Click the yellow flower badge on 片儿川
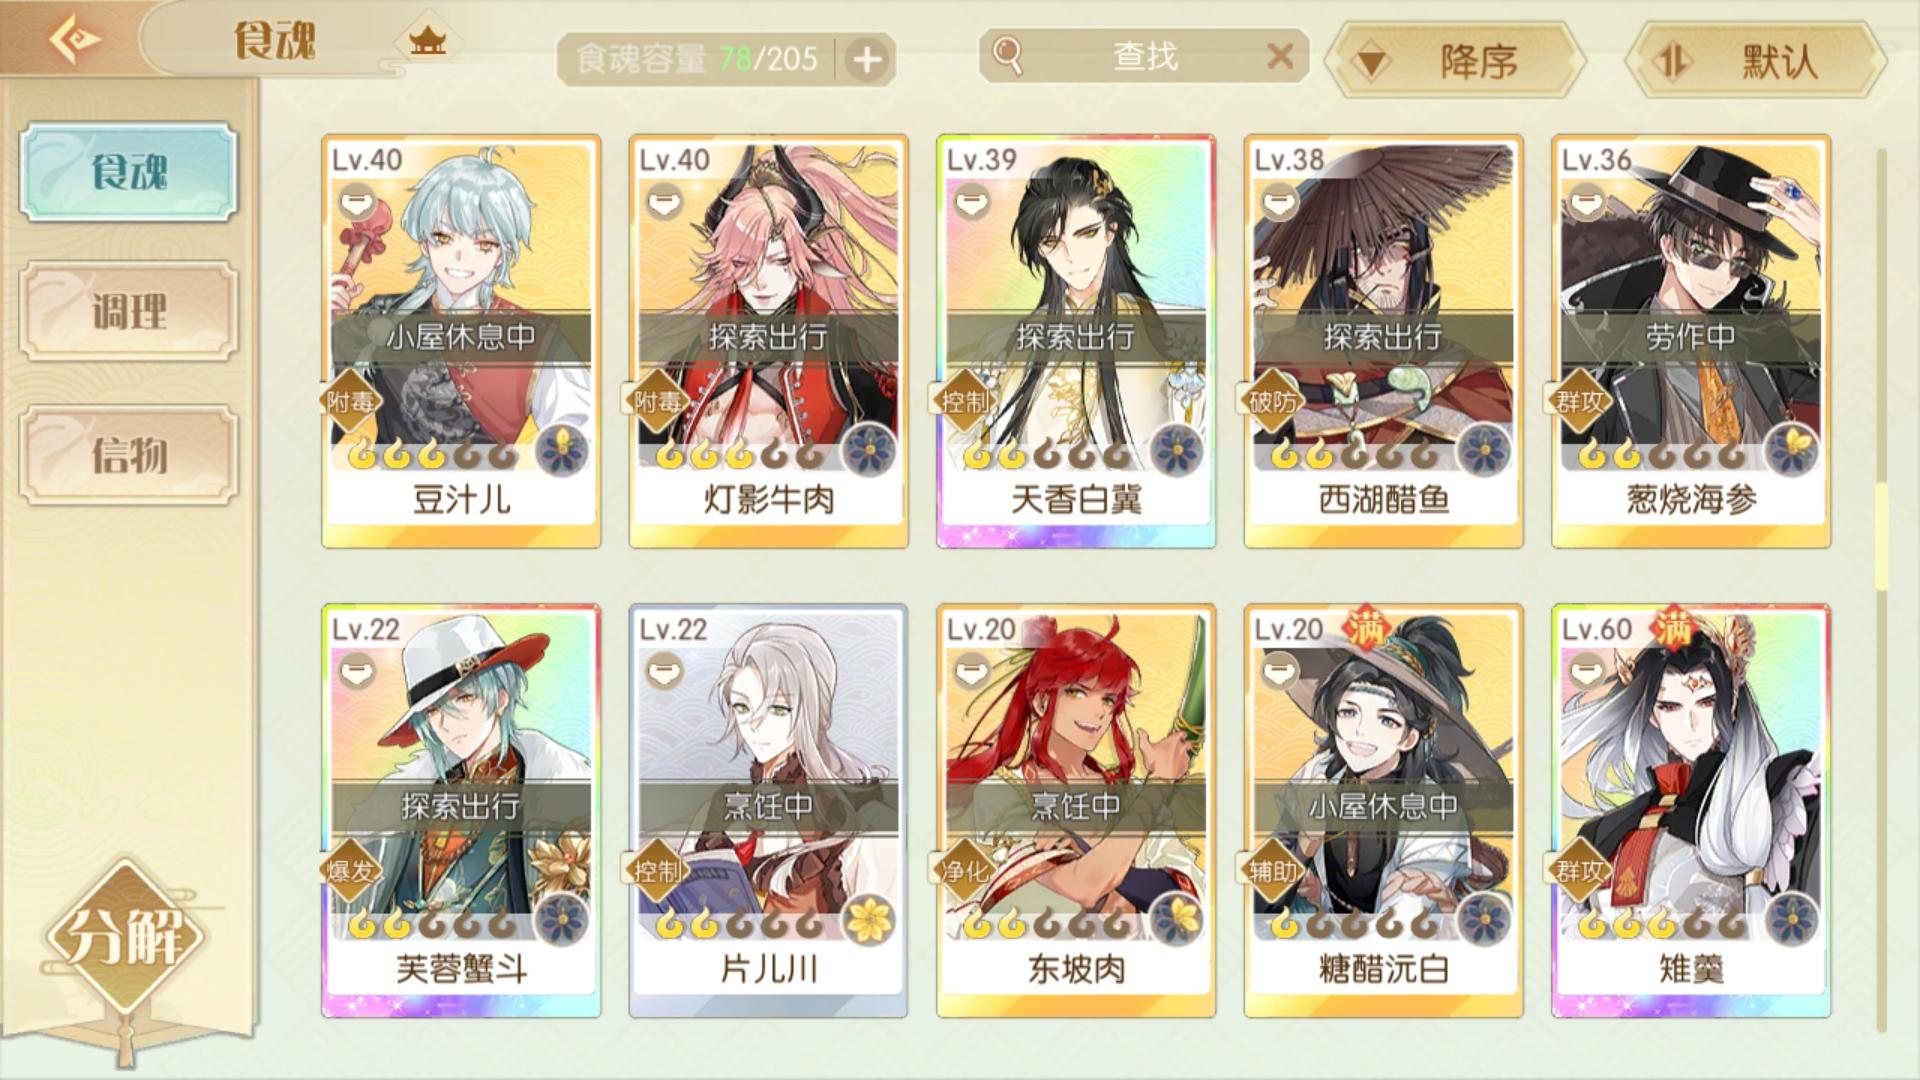This screenshot has height=1080, width=1920. tap(869, 919)
